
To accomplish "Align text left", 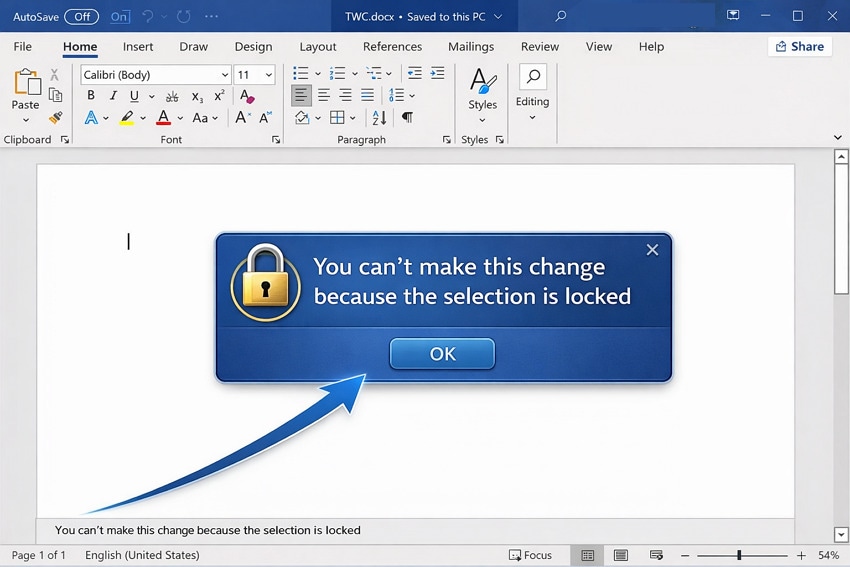I will click(x=301, y=96).
